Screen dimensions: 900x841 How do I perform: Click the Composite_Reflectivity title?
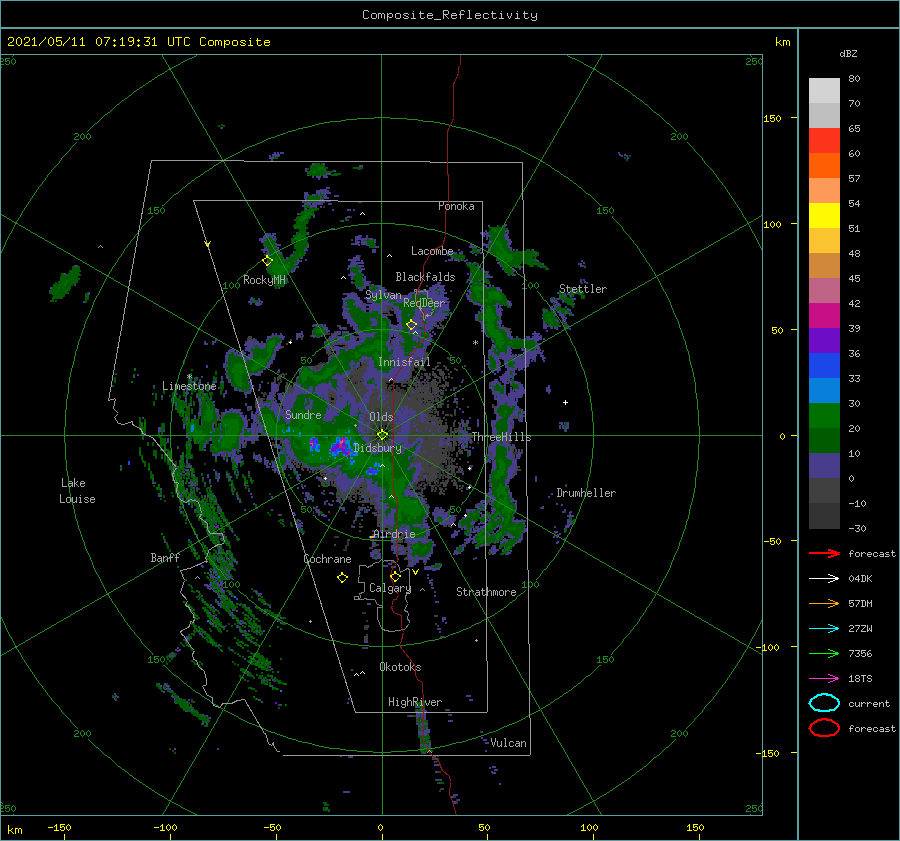coord(449,15)
